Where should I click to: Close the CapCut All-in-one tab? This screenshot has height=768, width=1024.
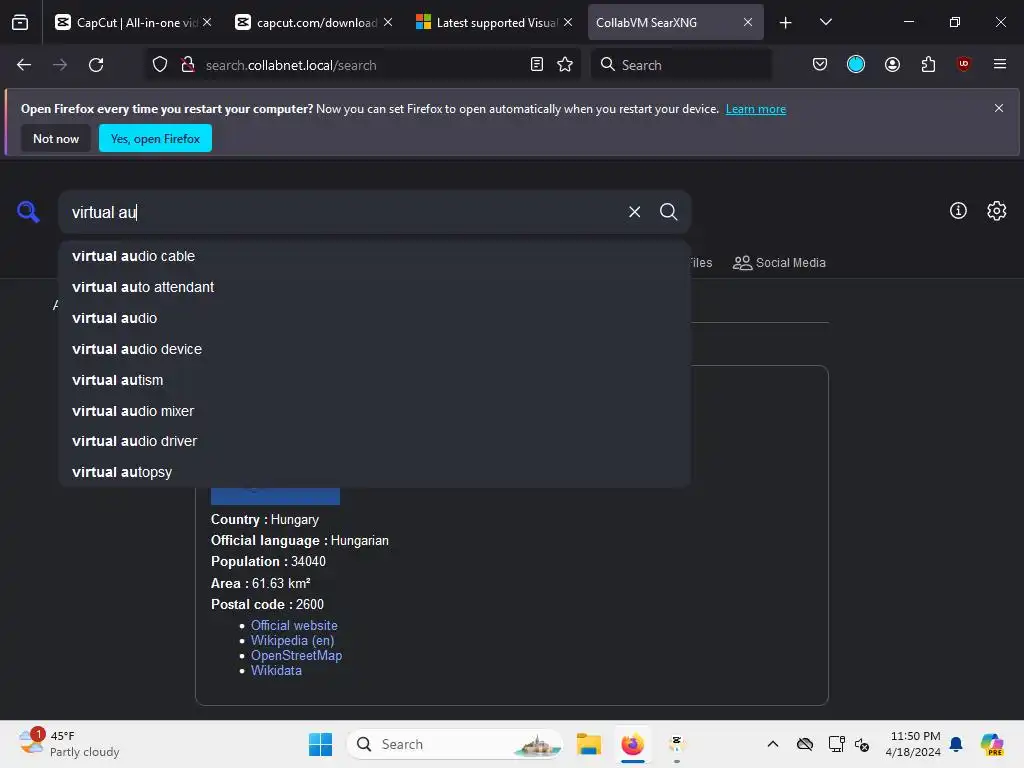207,22
